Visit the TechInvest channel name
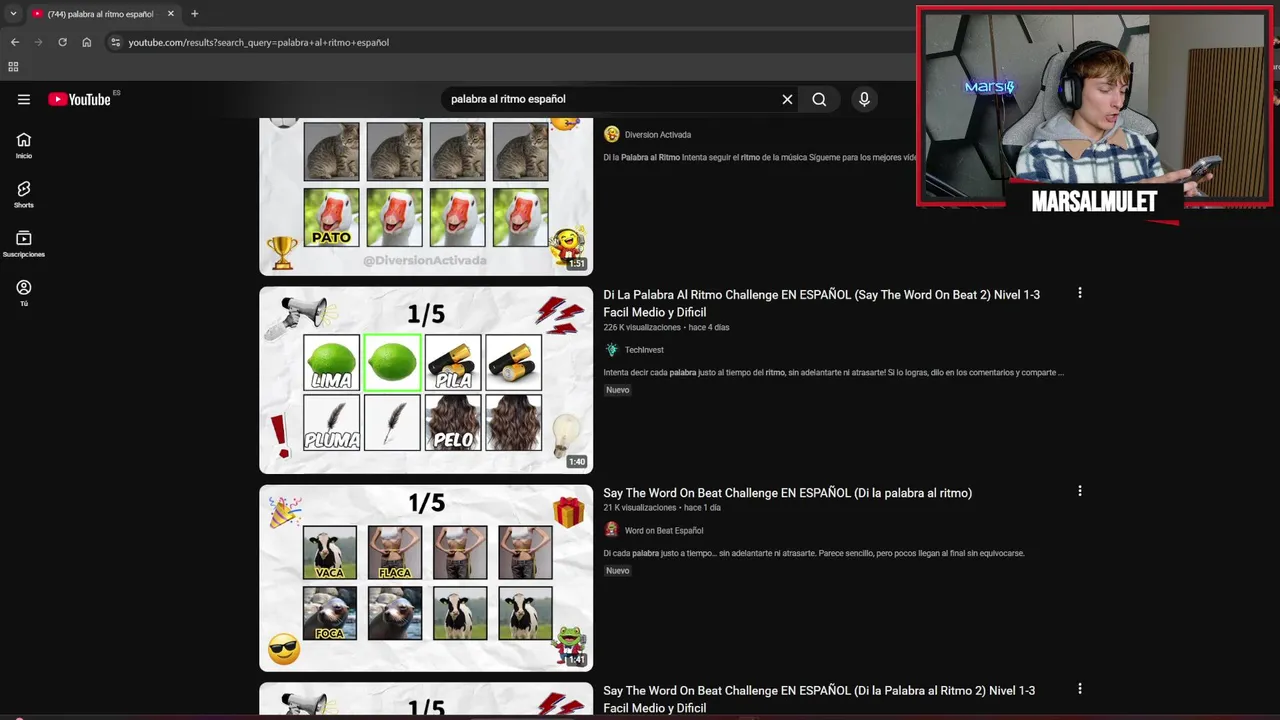 [x=644, y=350]
